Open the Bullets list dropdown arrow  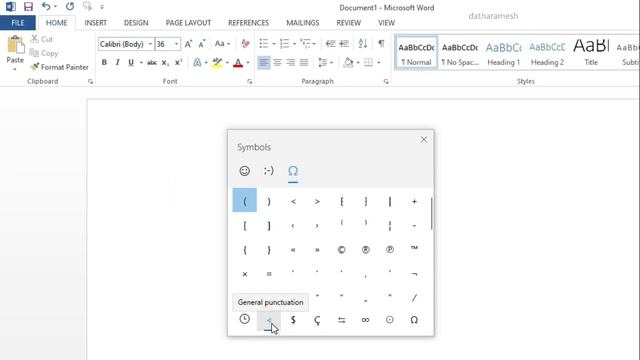pos(273,44)
